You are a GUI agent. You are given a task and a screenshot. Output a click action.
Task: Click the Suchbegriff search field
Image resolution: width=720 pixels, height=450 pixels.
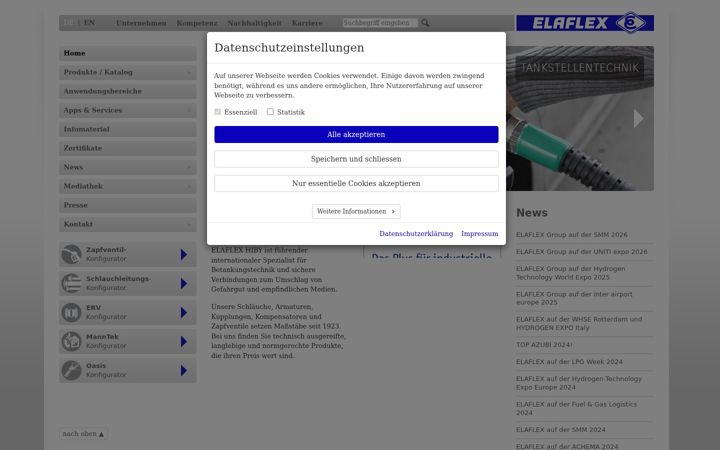[380, 22]
